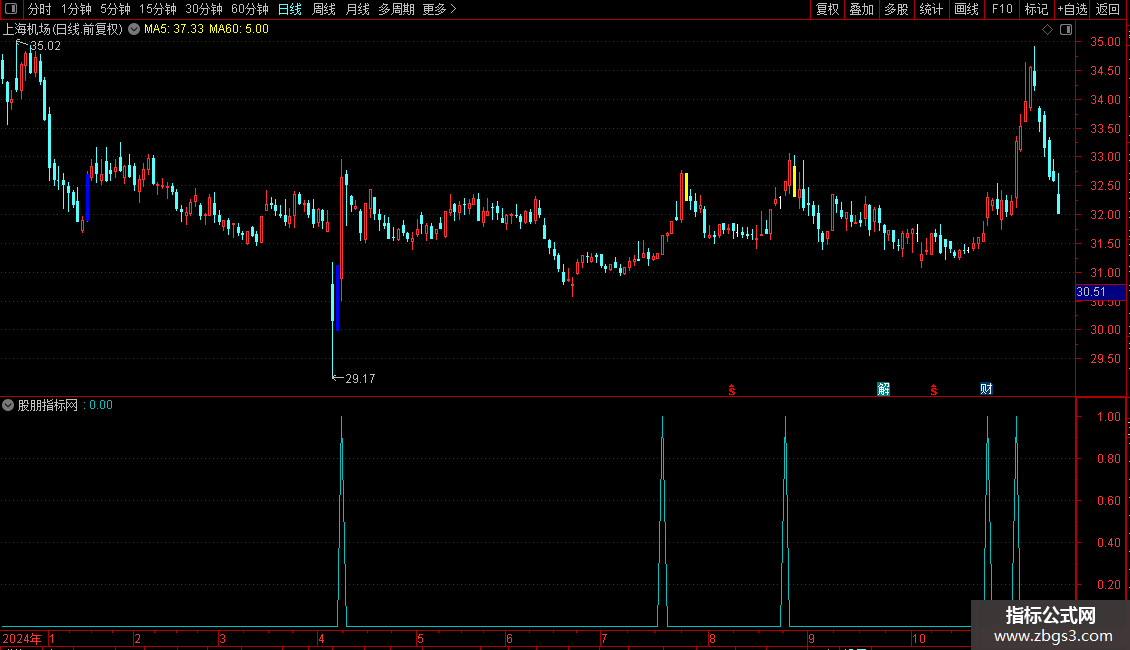Click the panel layout icon at top-left
1130x650 pixels.
11,9
